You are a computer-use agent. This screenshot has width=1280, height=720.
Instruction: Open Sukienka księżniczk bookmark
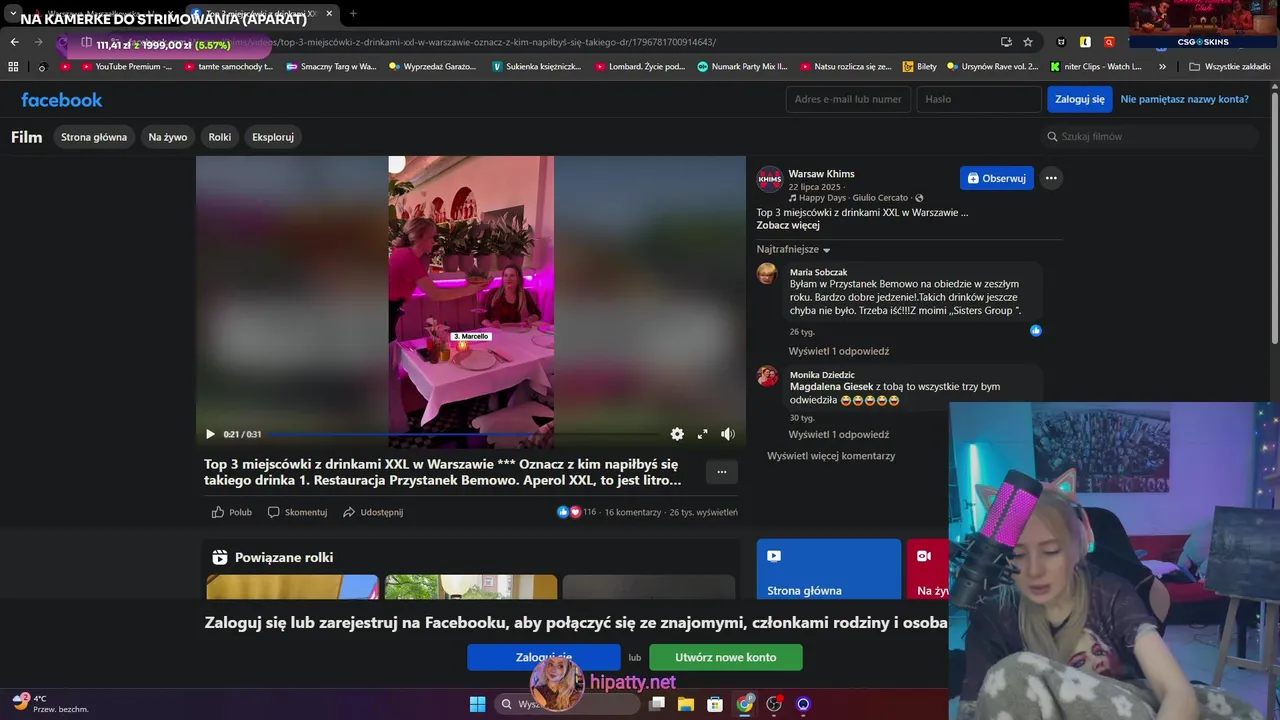537,67
